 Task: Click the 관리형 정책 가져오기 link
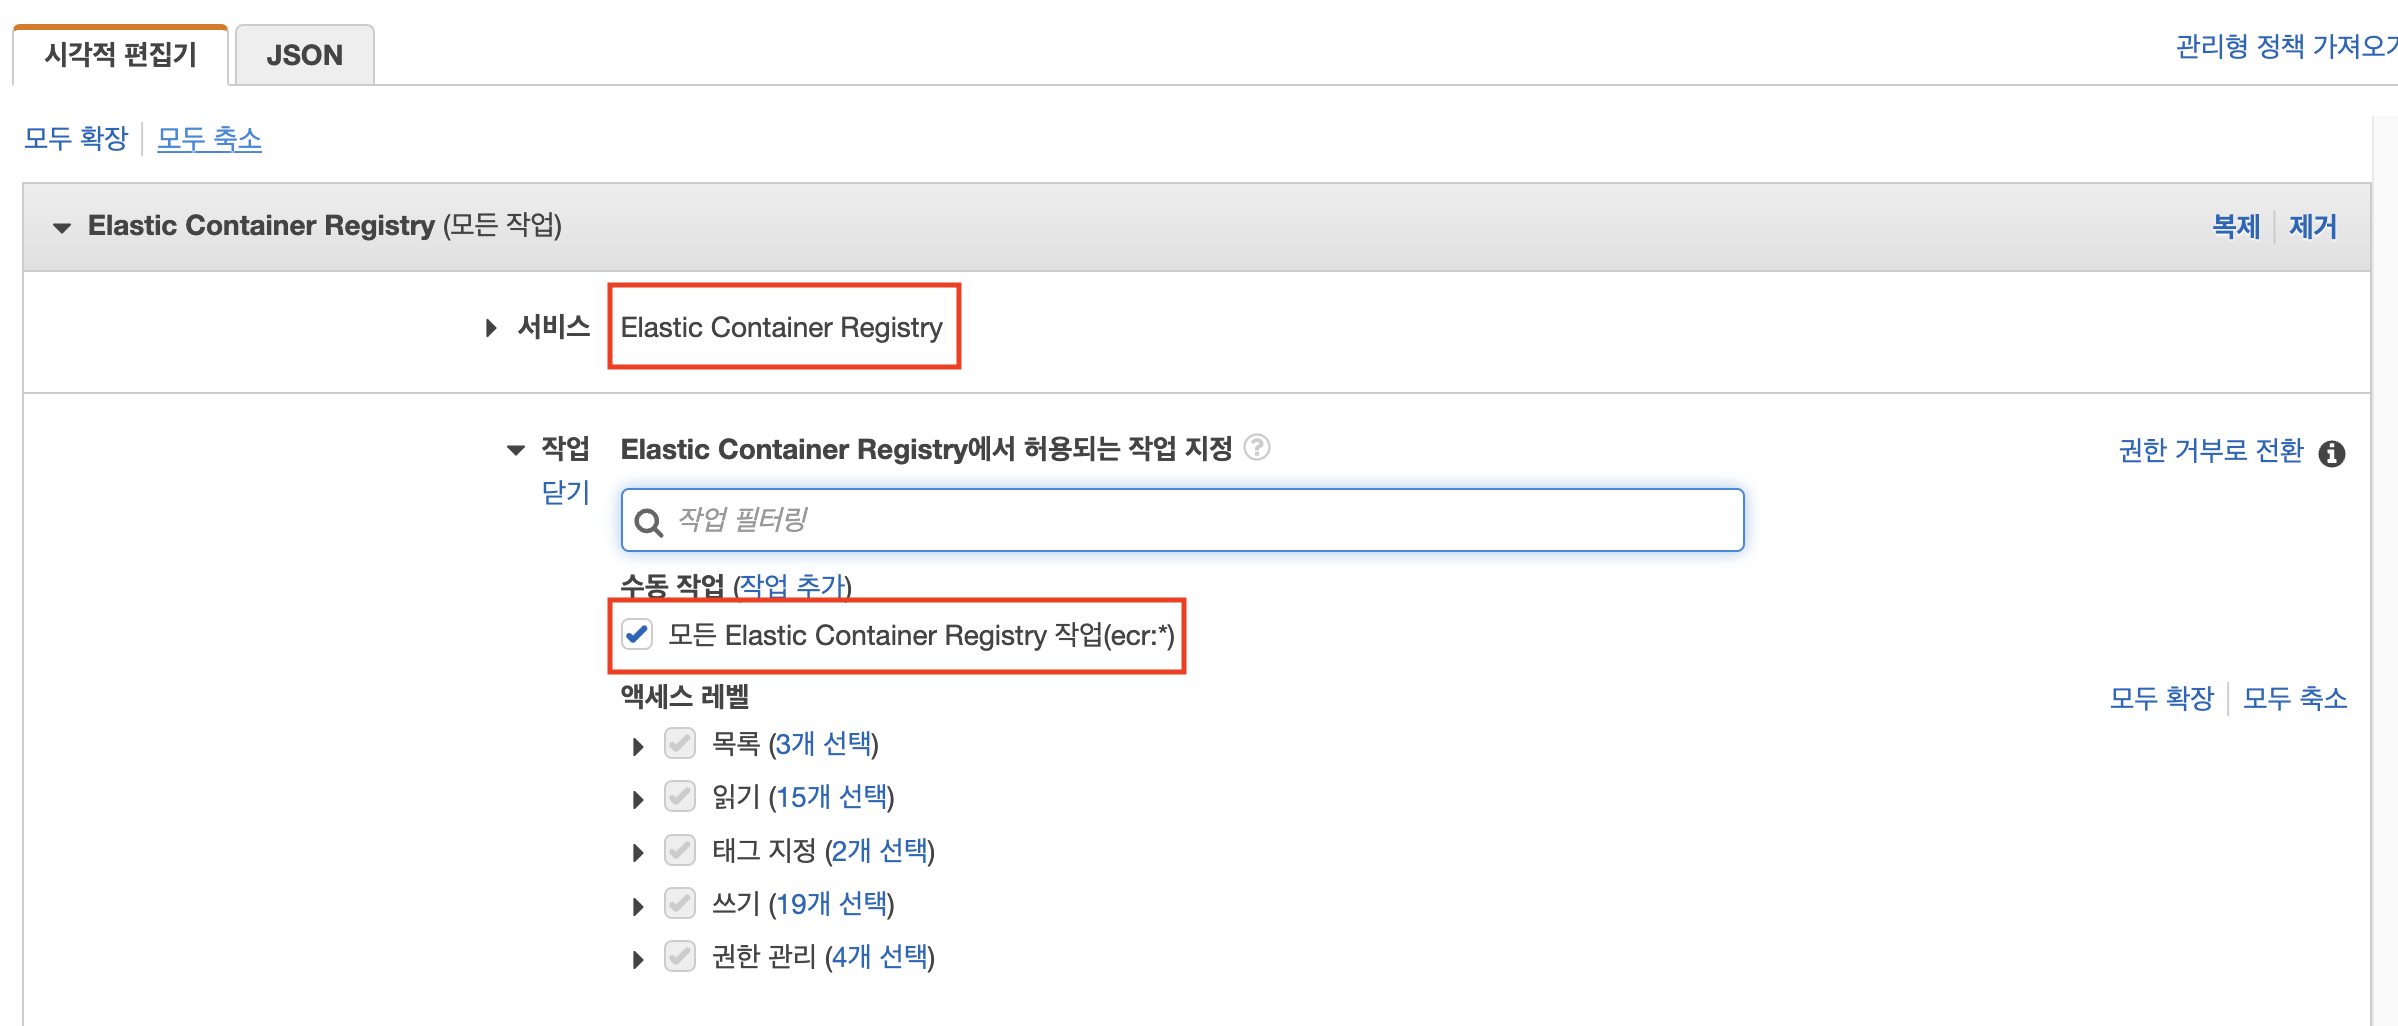click(x=2286, y=46)
